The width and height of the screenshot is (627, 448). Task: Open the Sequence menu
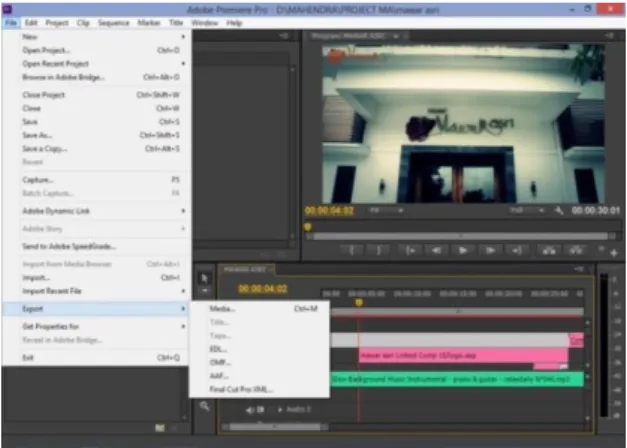tap(114, 23)
